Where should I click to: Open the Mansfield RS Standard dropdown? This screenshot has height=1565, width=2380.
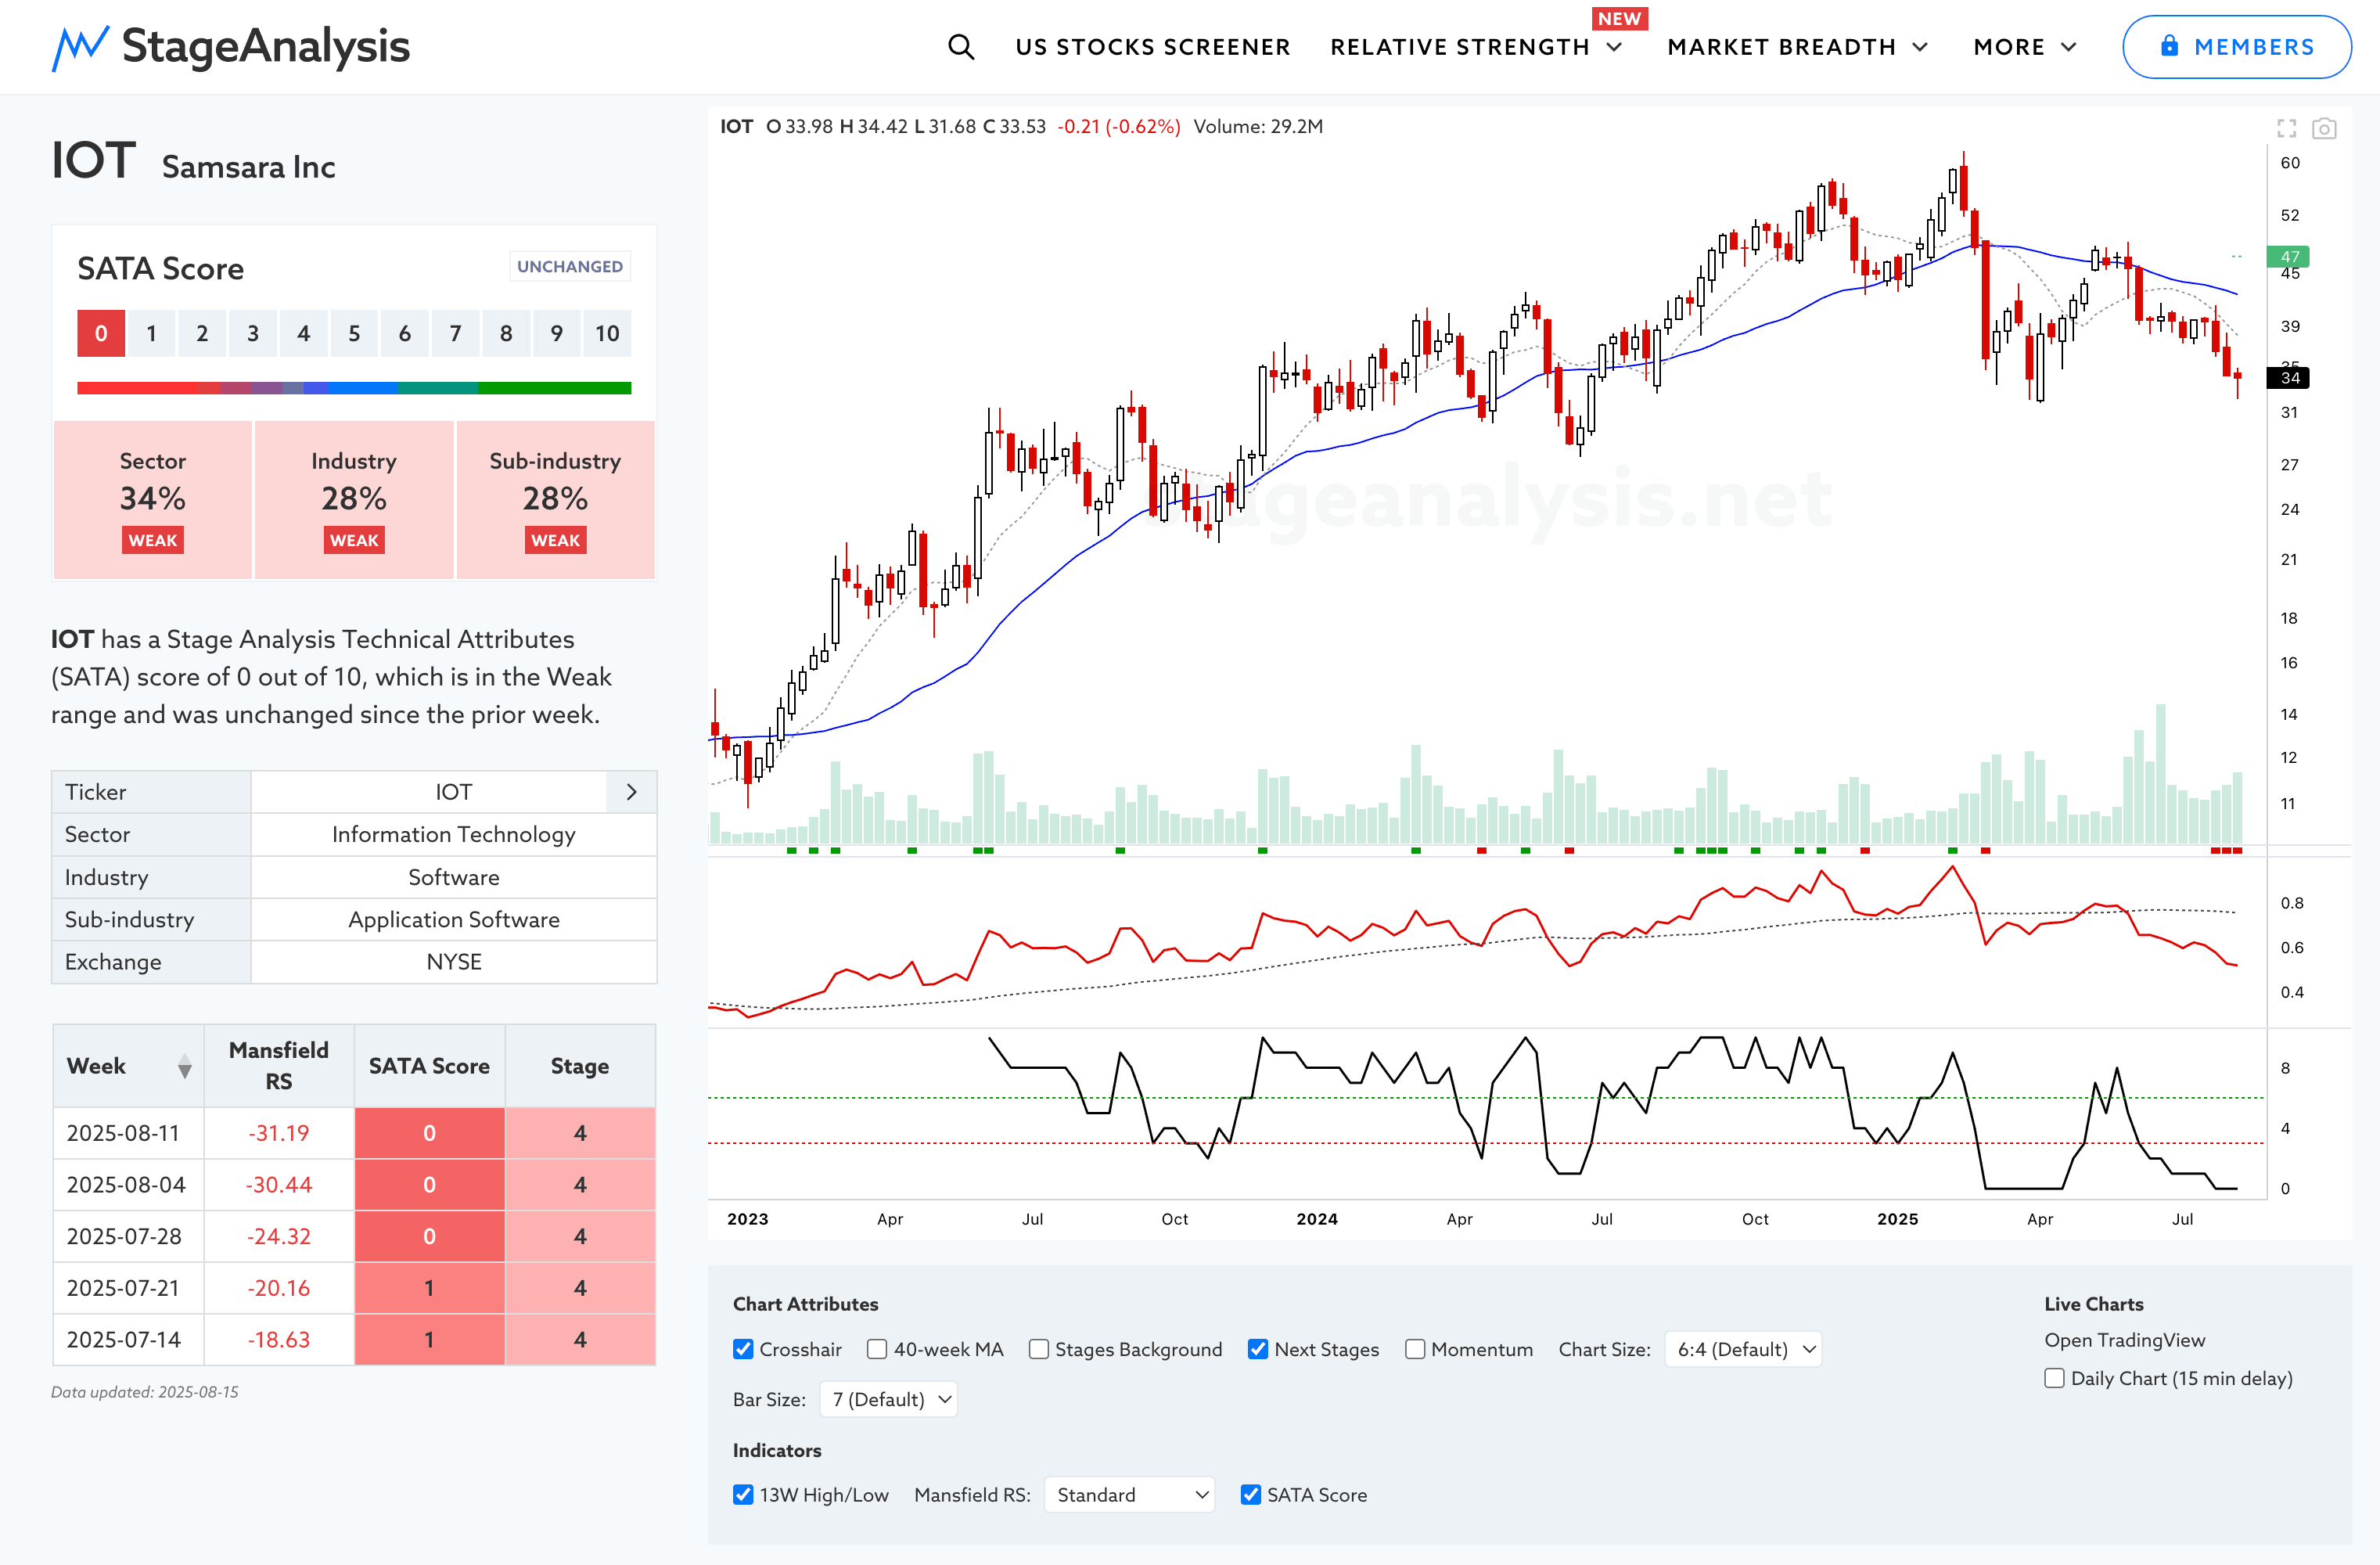click(x=1129, y=1494)
